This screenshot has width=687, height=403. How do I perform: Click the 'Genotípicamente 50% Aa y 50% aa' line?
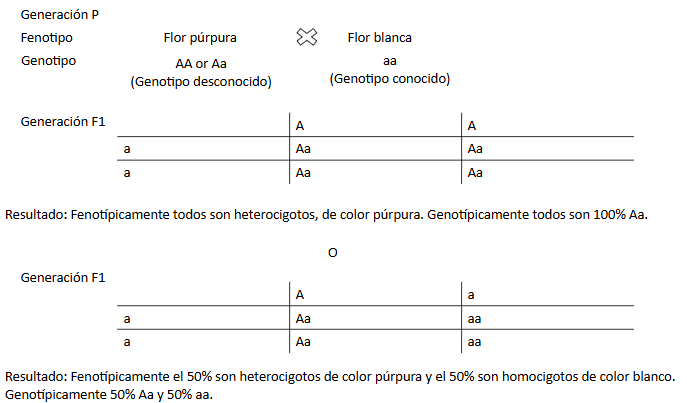109,395
